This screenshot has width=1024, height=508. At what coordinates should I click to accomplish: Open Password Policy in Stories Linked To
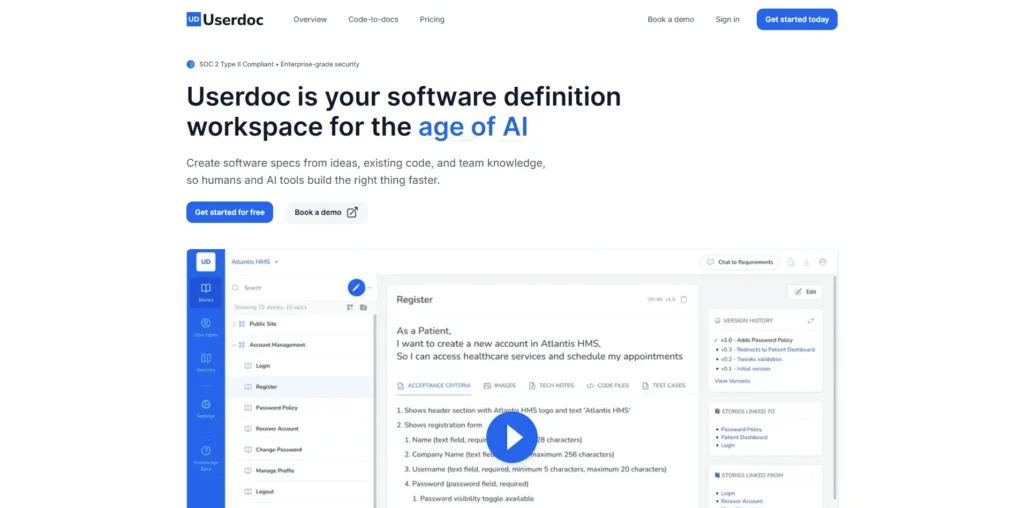(741, 430)
